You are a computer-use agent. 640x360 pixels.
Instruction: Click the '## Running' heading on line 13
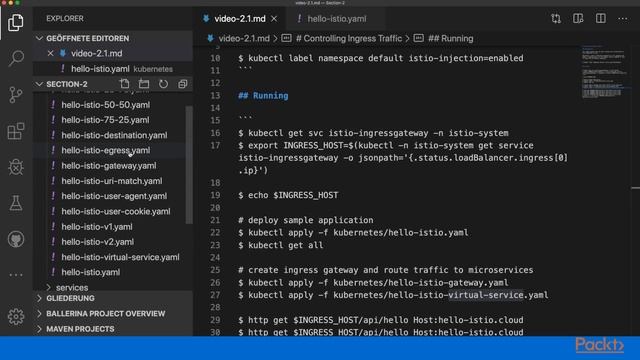[x=263, y=96]
